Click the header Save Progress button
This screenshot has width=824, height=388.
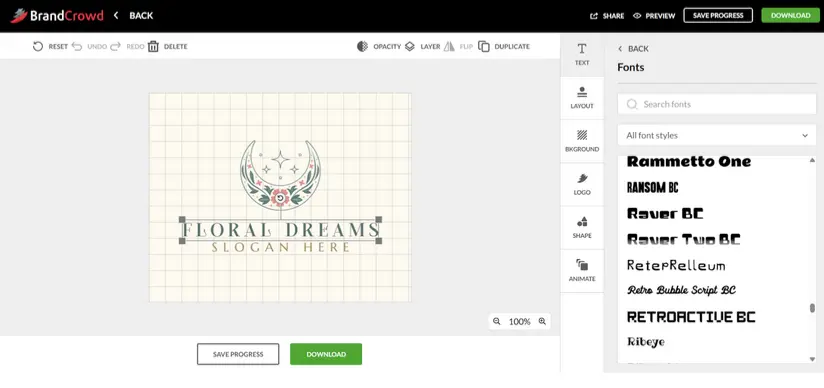click(718, 15)
